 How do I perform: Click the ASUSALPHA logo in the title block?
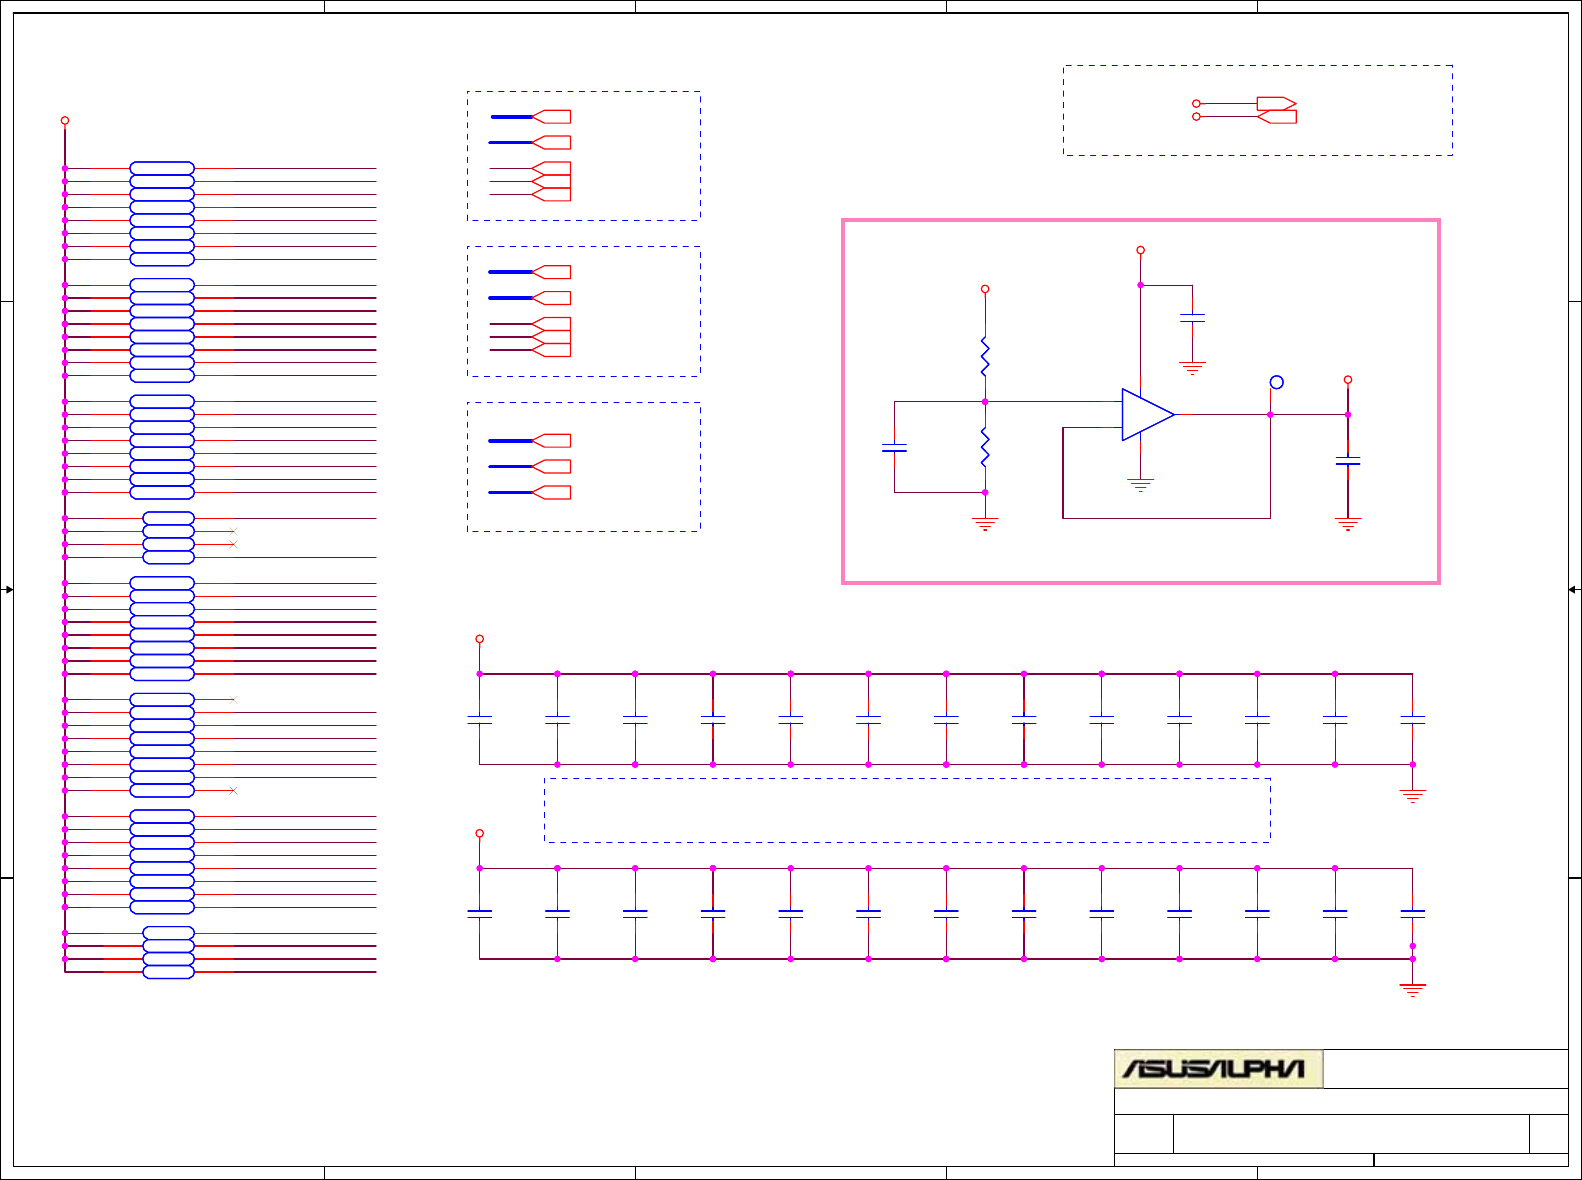1218,1069
